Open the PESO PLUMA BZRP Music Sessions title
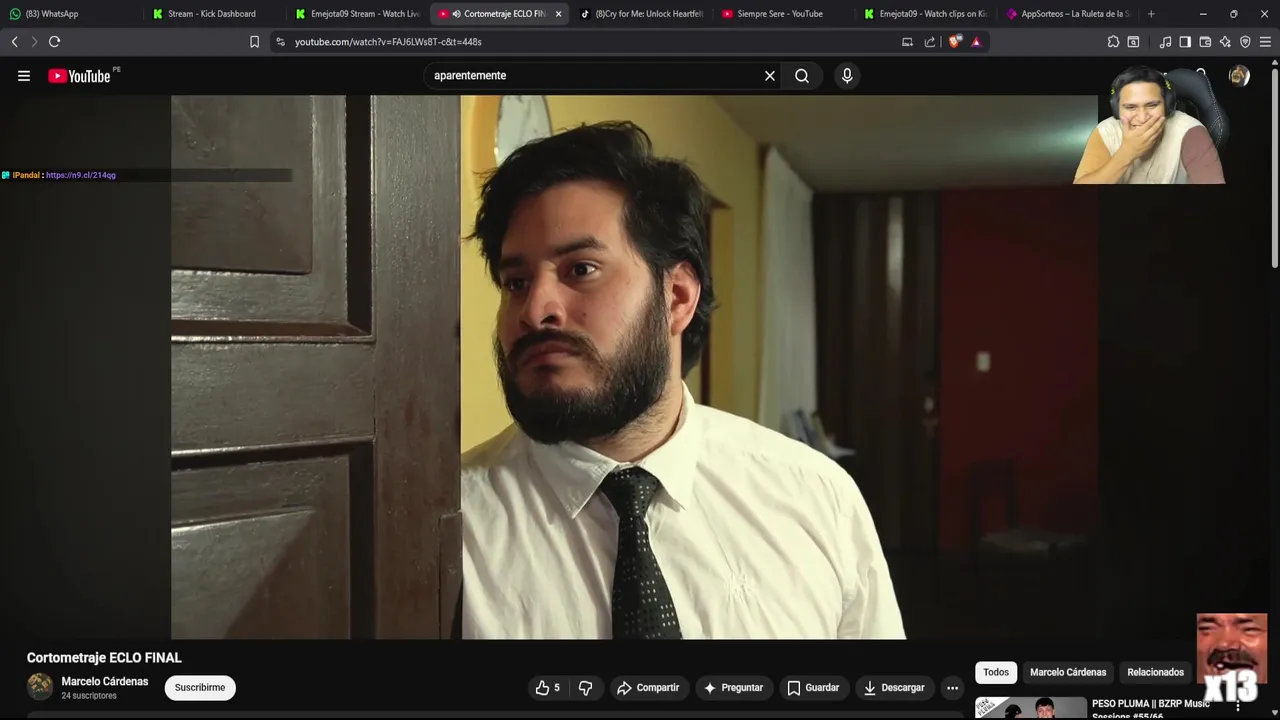This screenshot has width=1280, height=720. pyautogui.click(x=1150, y=708)
